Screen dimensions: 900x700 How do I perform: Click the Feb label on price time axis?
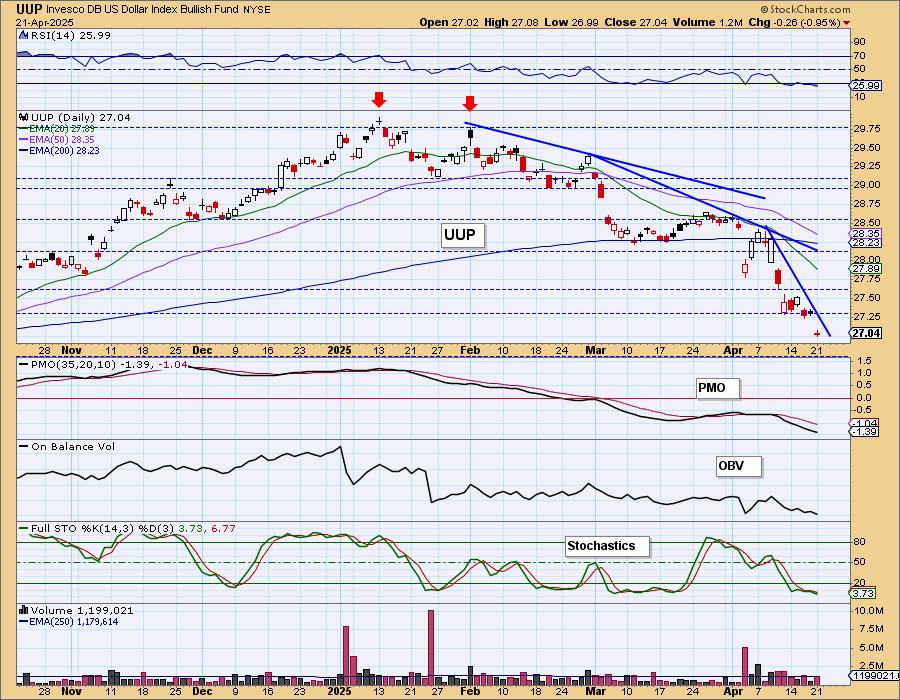pyautogui.click(x=470, y=350)
